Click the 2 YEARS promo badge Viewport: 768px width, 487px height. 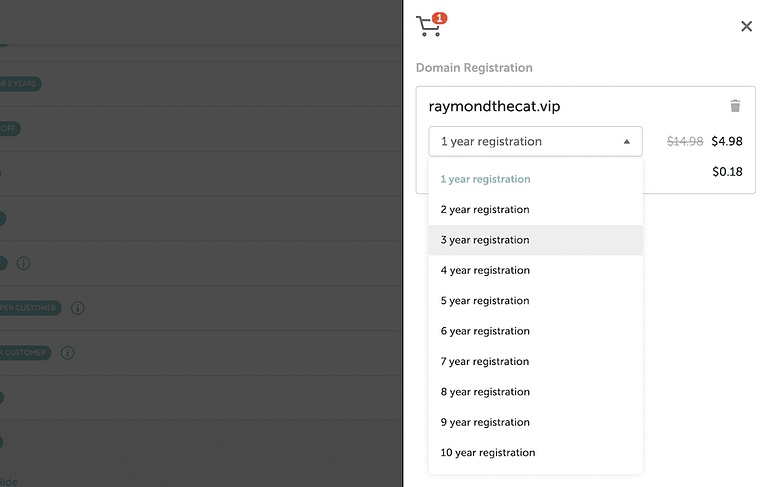tap(20, 84)
